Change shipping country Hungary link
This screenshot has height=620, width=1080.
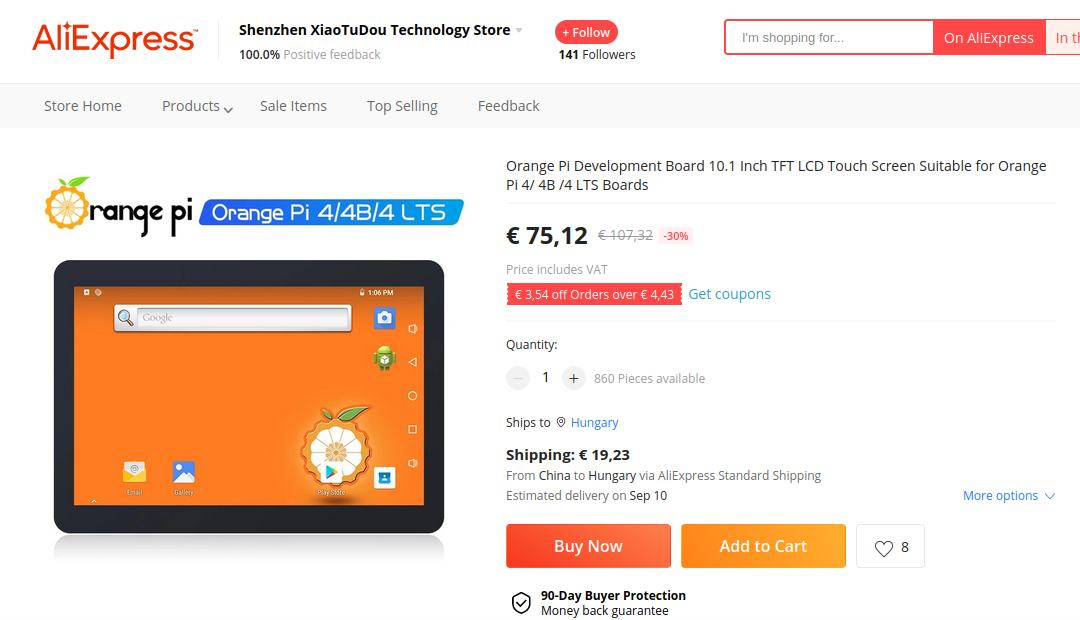click(594, 422)
